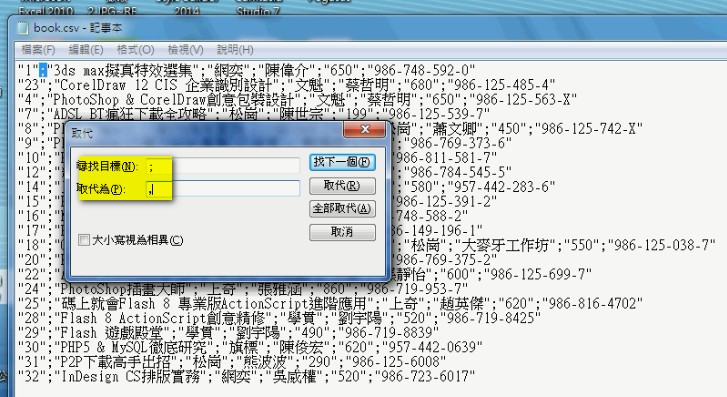Click the text "957-442-283-6" in the line starting "14"
The height and width of the screenshot is (397, 727).
502,187
